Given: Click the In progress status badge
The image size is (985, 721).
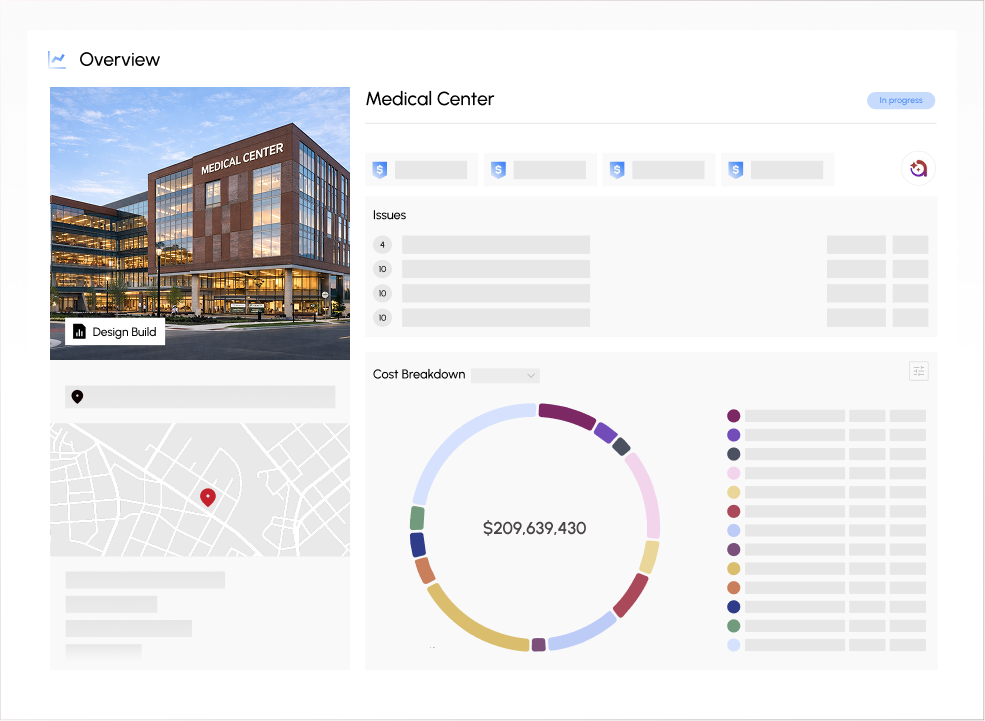Looking at the screenshot, I should 900,100.
